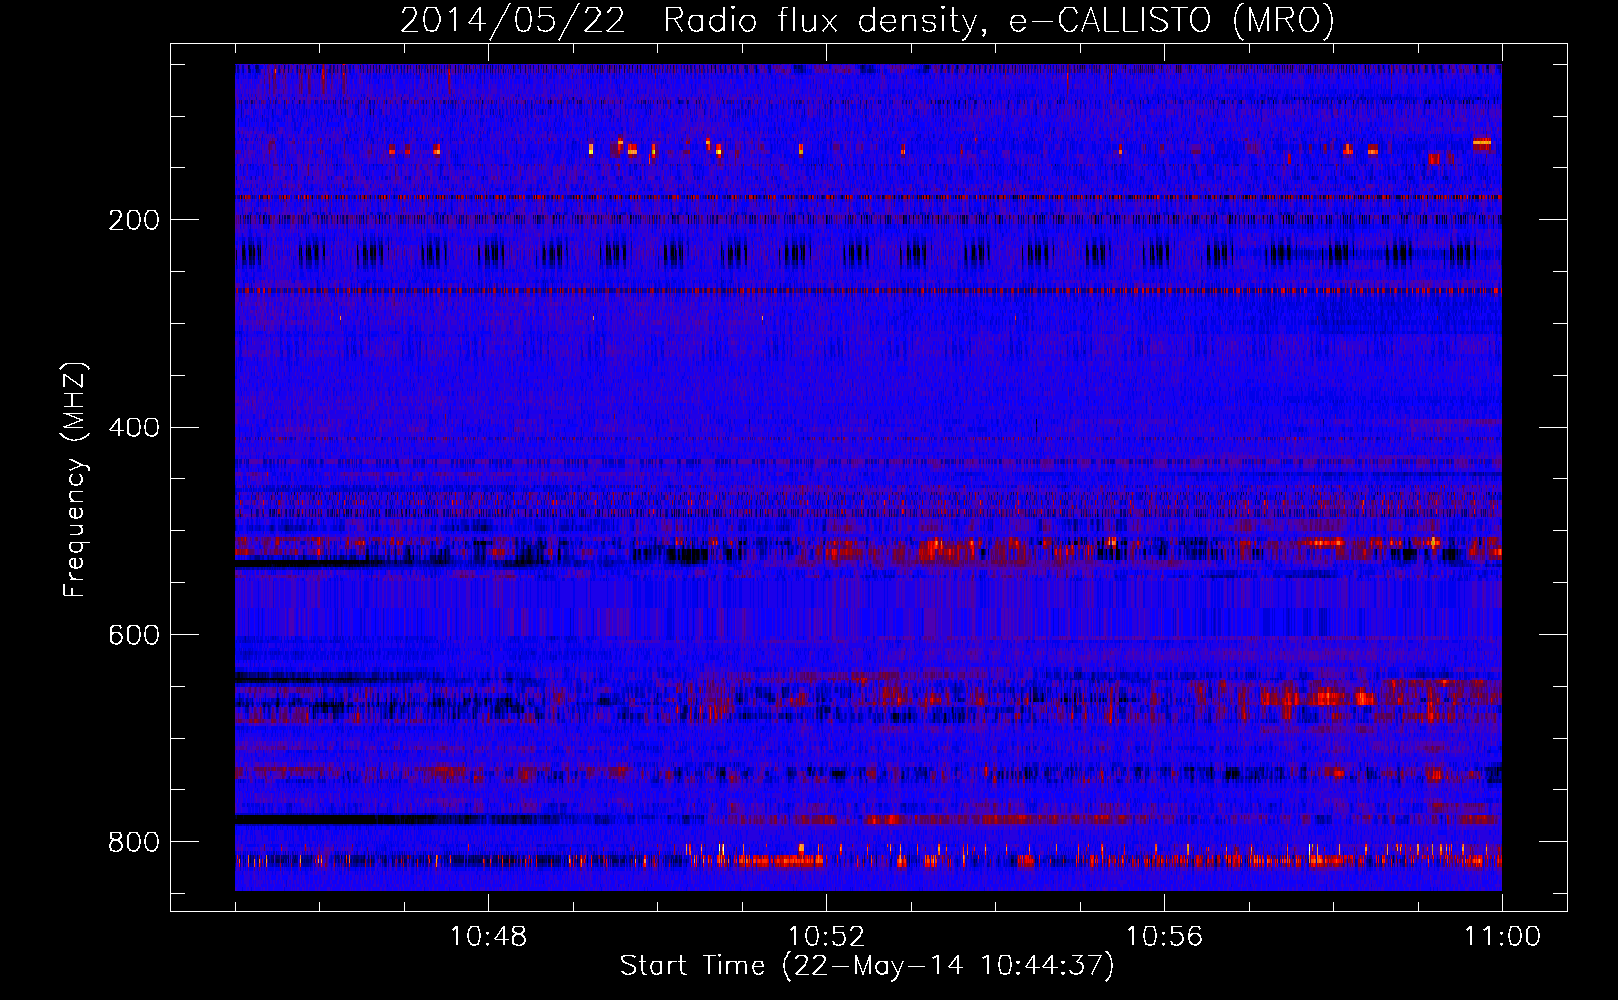Click the 10:48 time tick label
Image resolution: width=1618 pixels, height=1000 pixels.
coord(489,937)
